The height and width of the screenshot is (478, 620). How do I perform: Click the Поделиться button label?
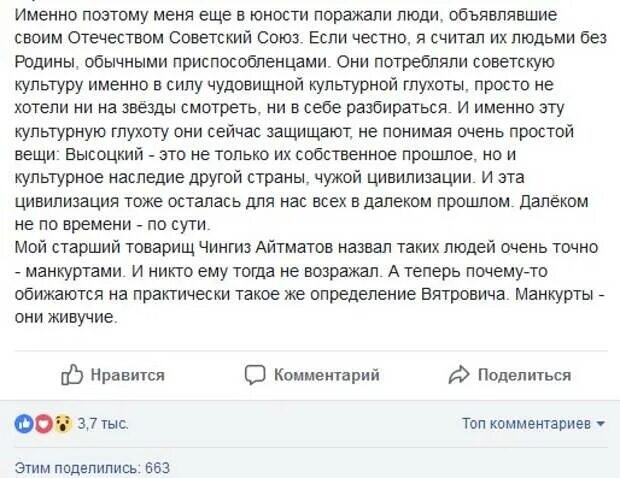coord(524,375)
